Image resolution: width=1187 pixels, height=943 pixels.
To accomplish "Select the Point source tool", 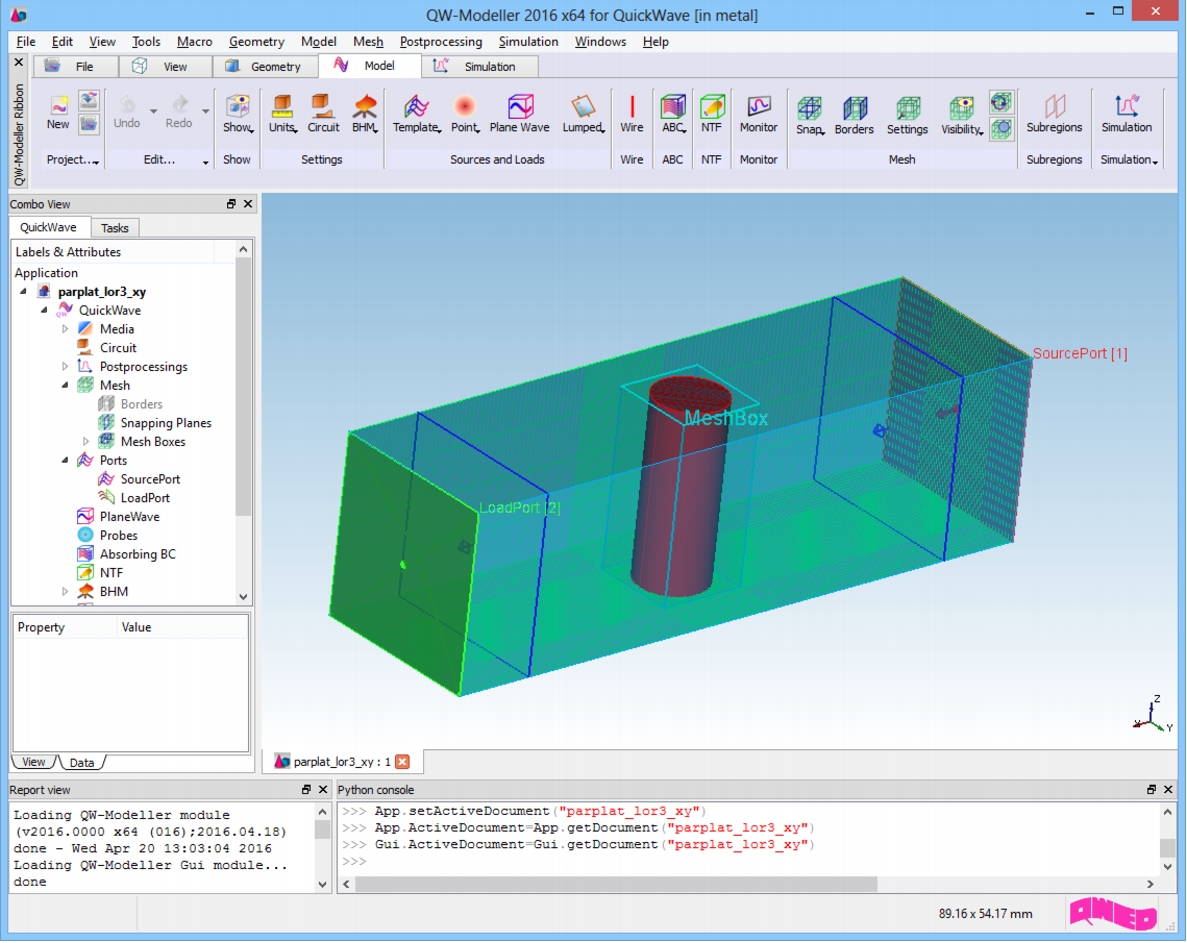I will 465,114.
